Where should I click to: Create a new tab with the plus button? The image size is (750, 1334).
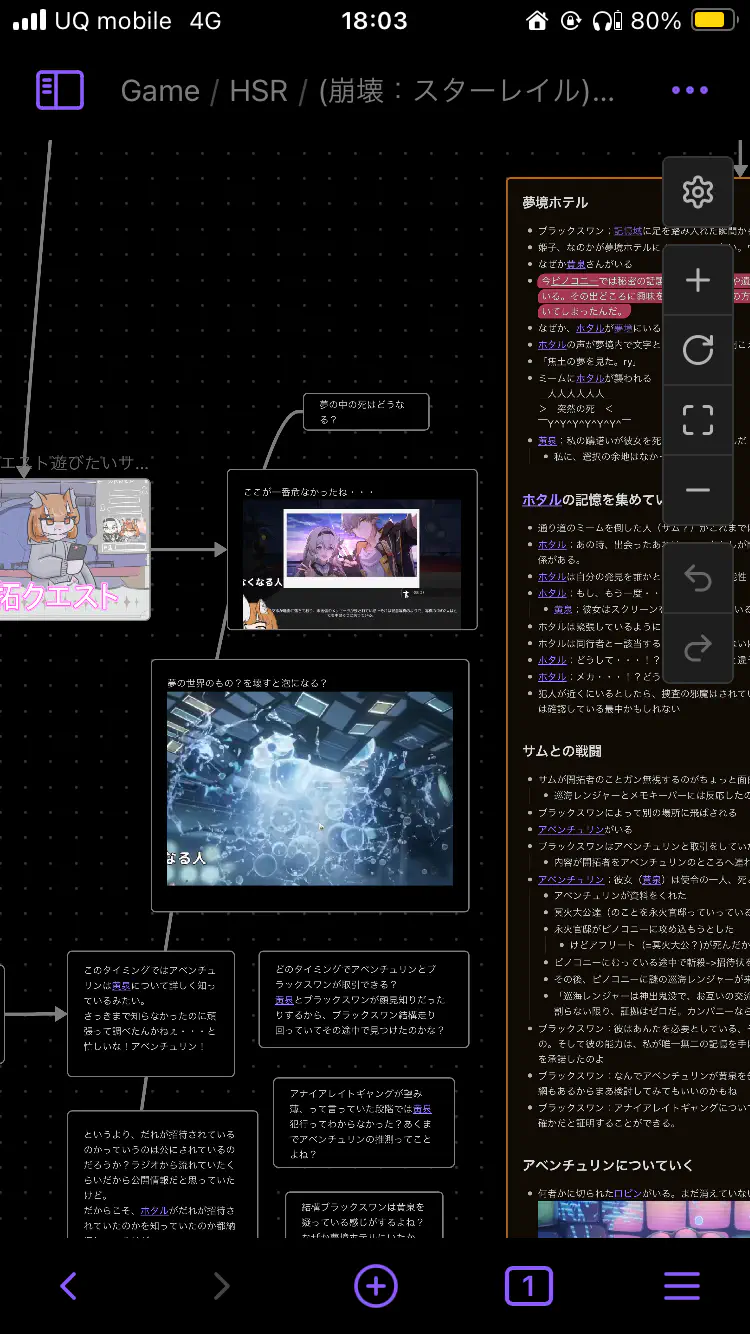pos(376,1286)
